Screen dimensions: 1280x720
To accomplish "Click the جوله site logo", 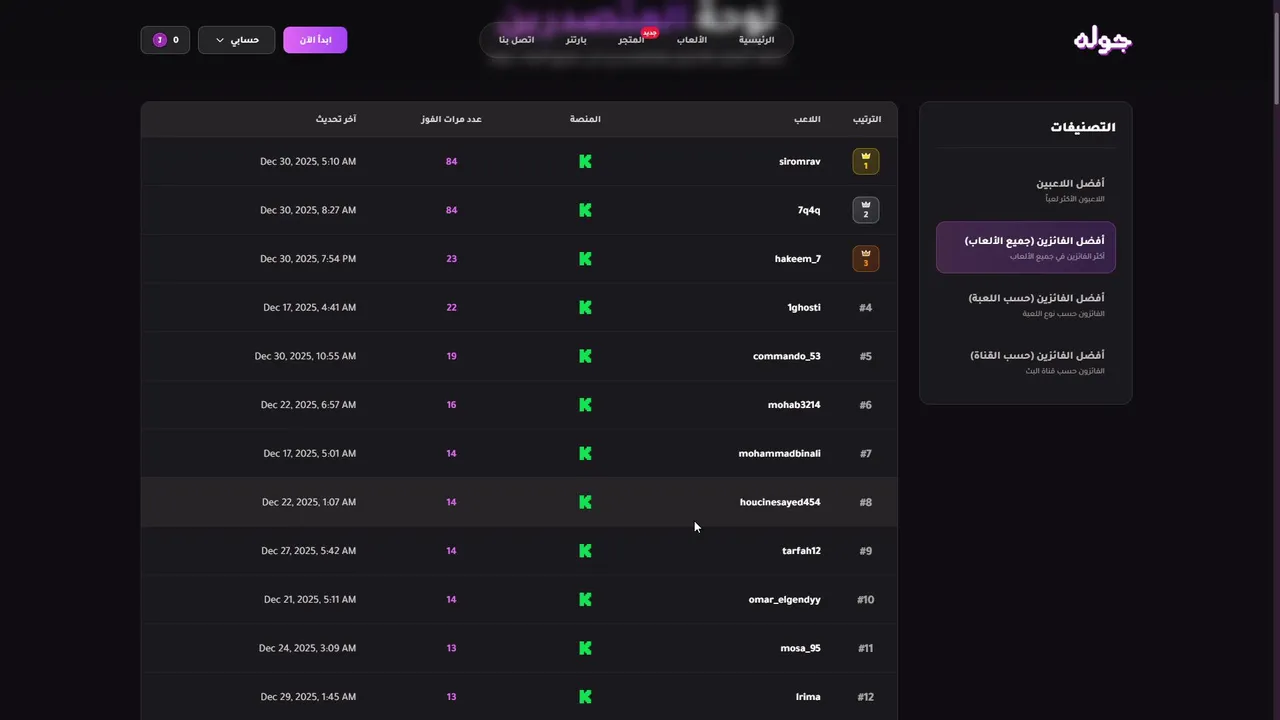I will tap(1102, 40).
